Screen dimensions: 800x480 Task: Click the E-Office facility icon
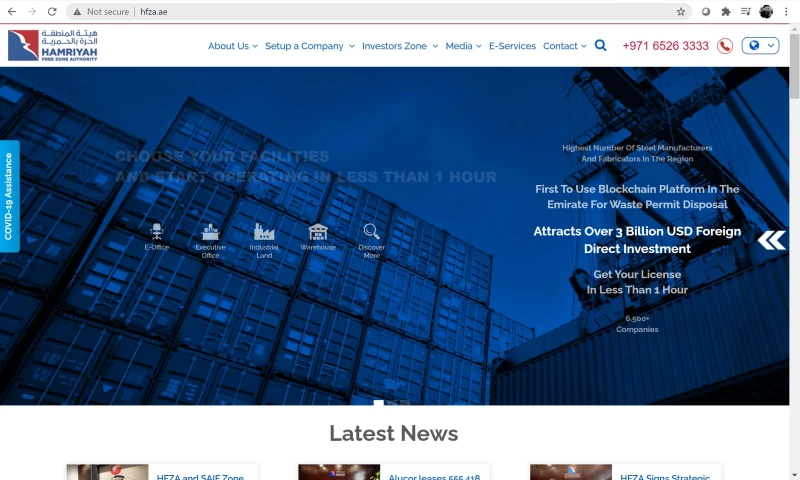click(x=156, y=232)
